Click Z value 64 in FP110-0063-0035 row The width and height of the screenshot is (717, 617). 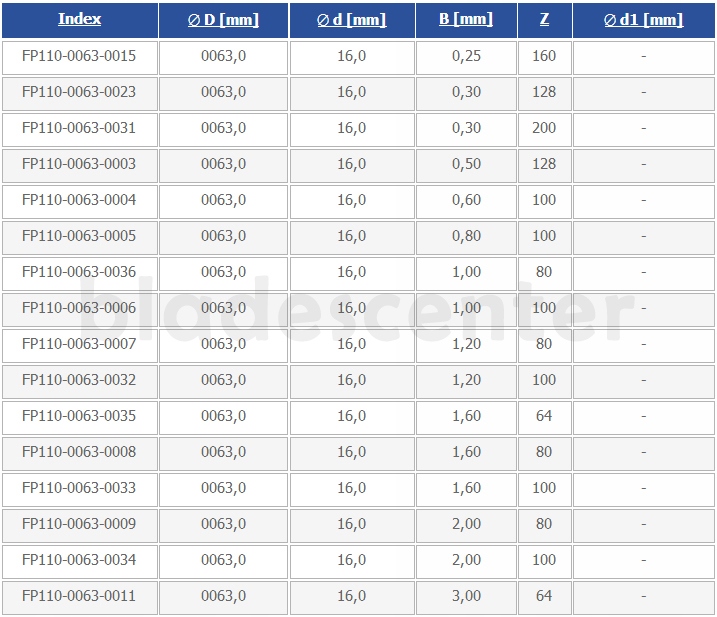[x=545, y=418]
